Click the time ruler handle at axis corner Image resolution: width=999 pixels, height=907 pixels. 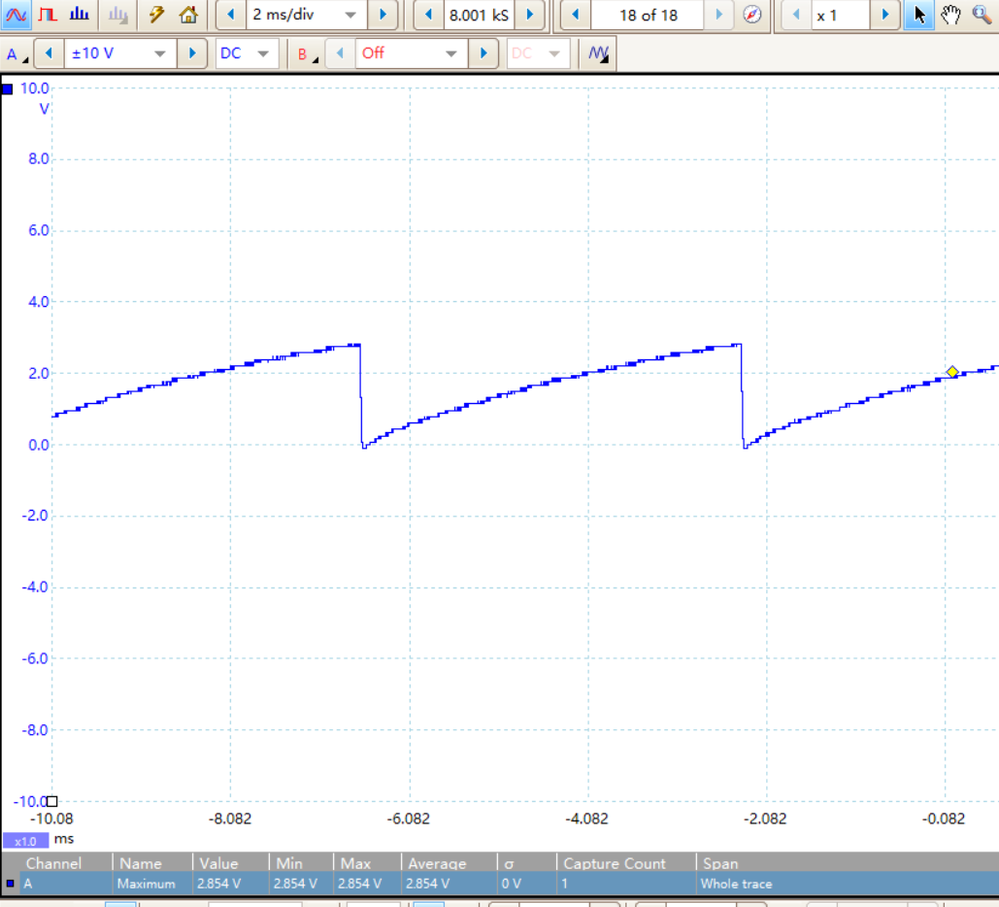coord(52,801)
